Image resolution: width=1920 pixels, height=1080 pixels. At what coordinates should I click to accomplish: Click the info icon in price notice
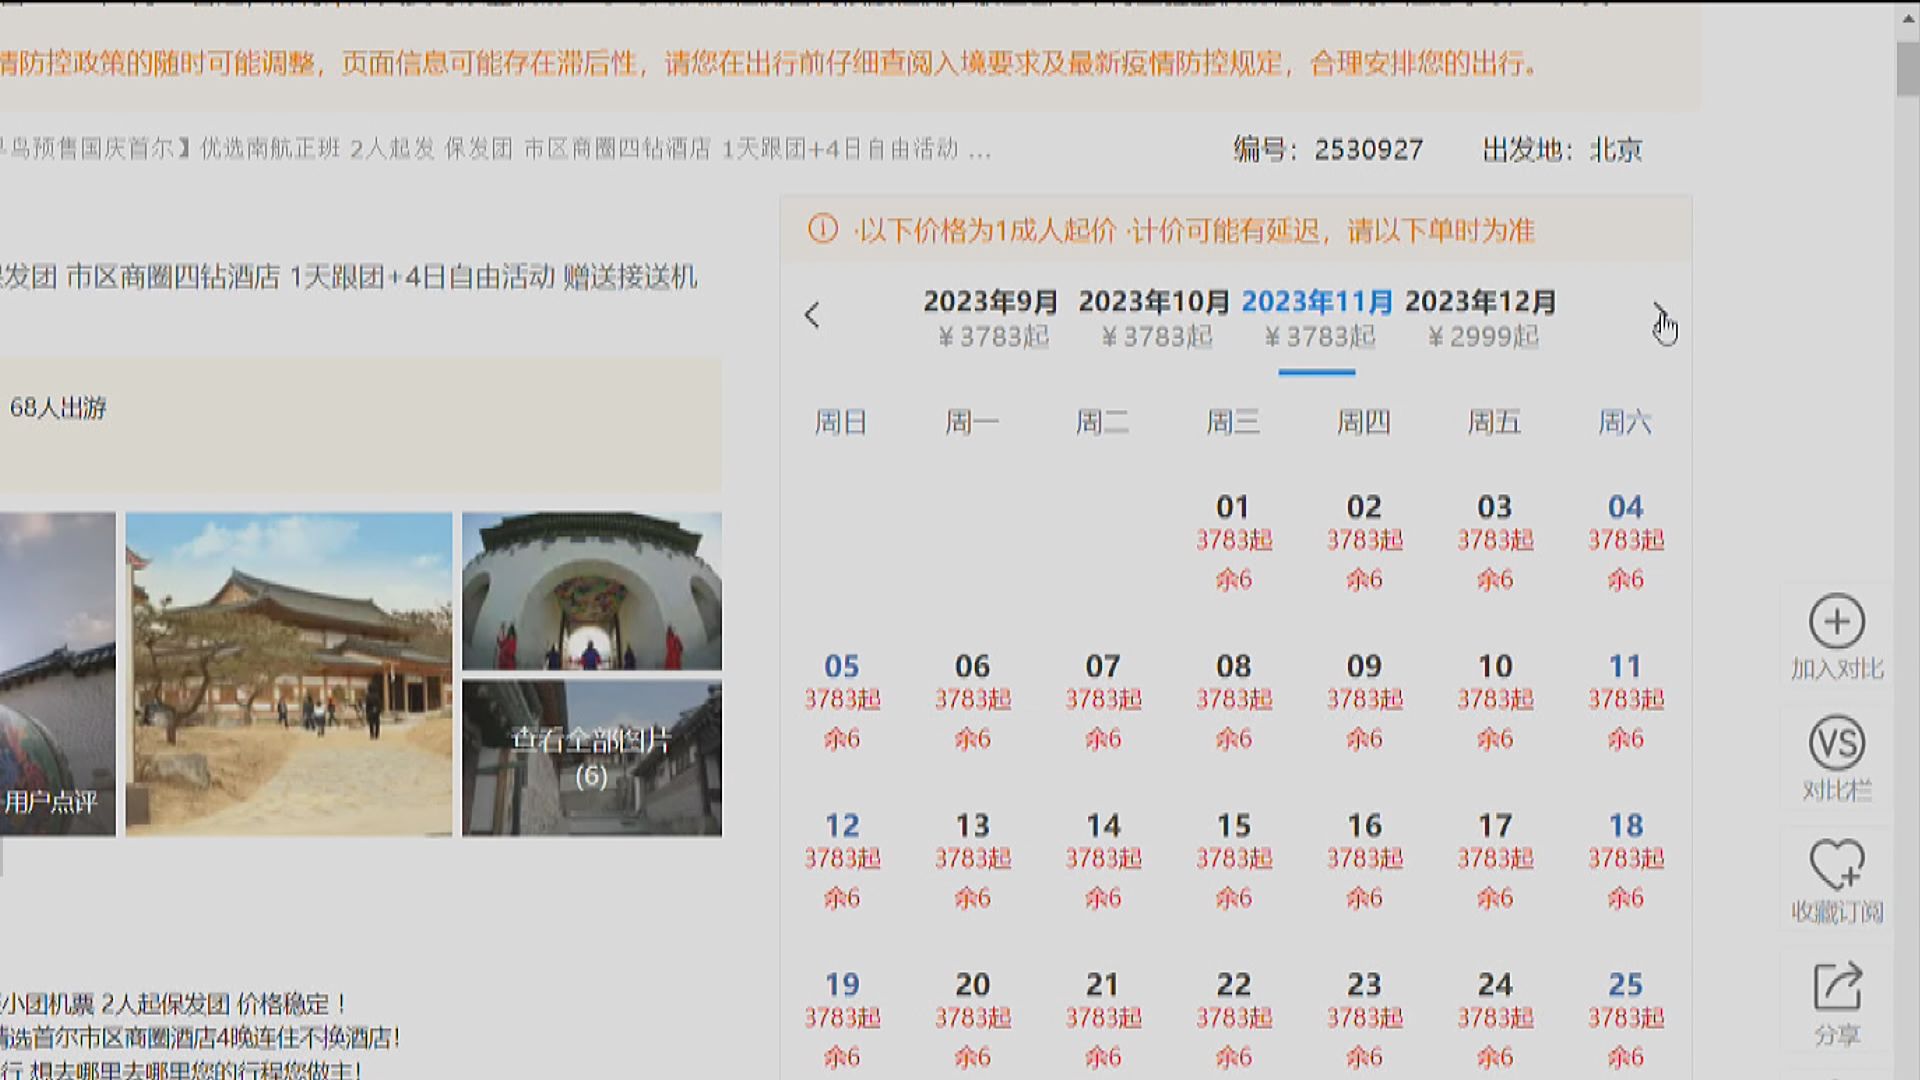[x=822, y=229]
